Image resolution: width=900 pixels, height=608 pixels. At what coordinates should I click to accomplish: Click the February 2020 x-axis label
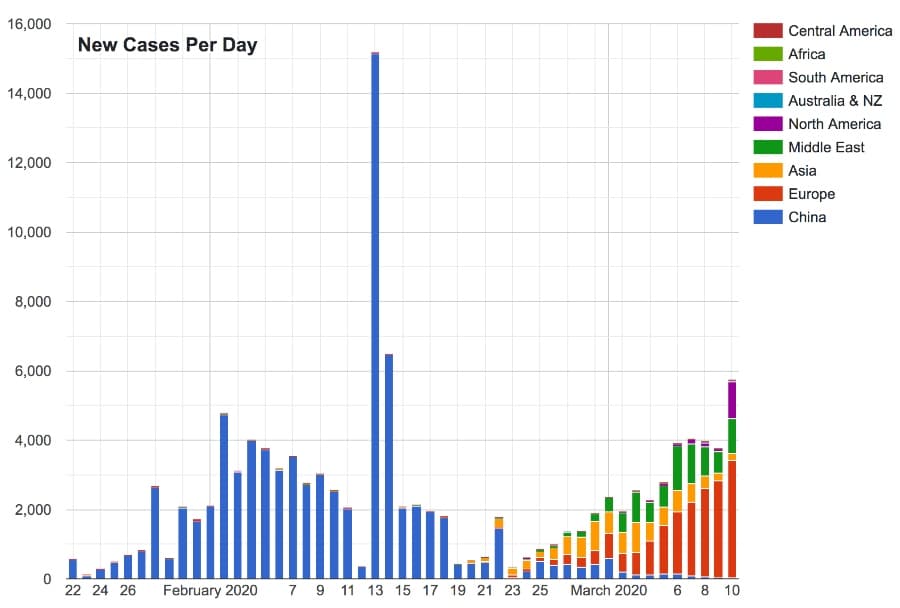(x=210, y=591)
